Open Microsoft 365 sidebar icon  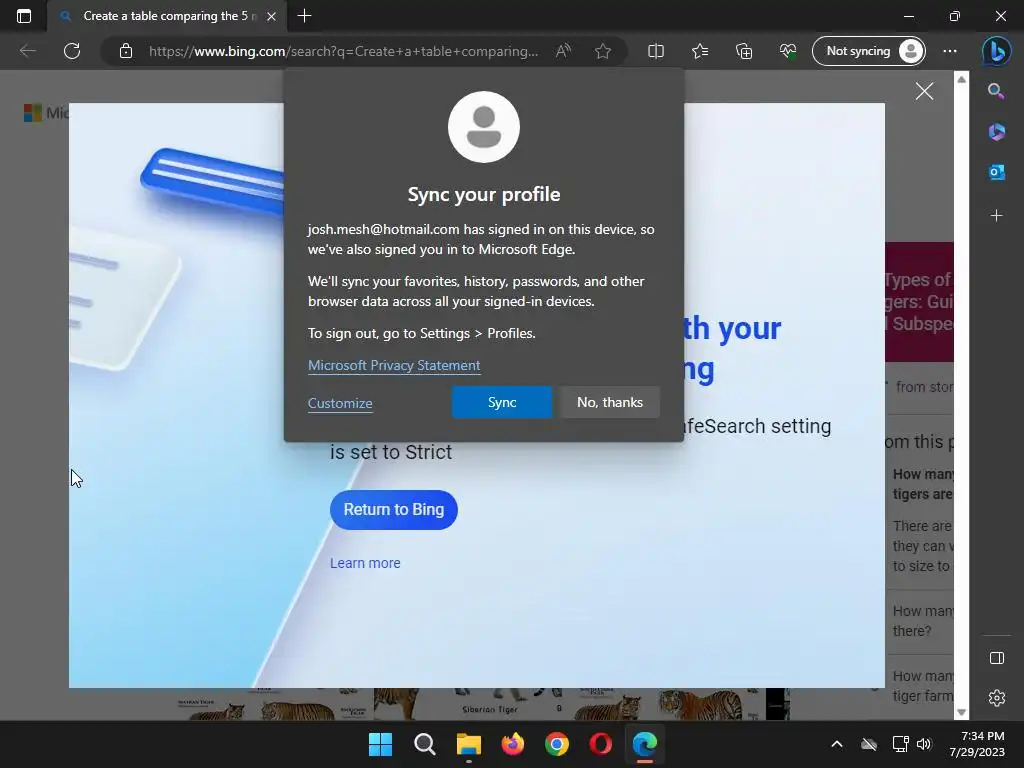tap(997, 132)
